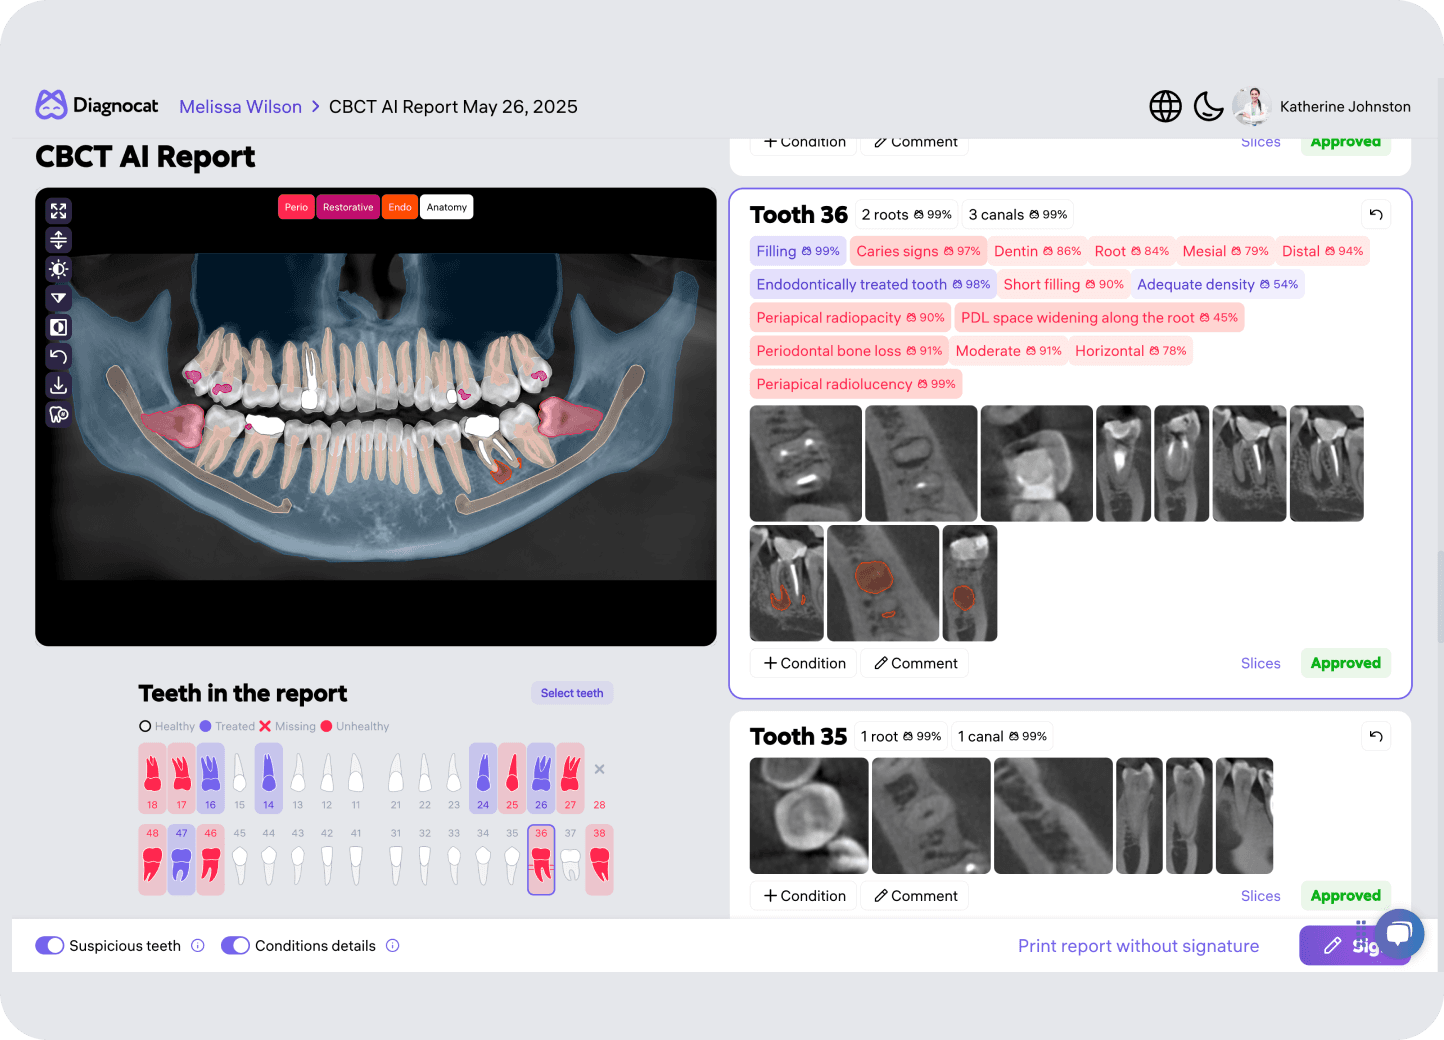This screenshot has width=1444, height=1040.
Task: Toggle Conditions details switch
Action: tap(235, 945)
